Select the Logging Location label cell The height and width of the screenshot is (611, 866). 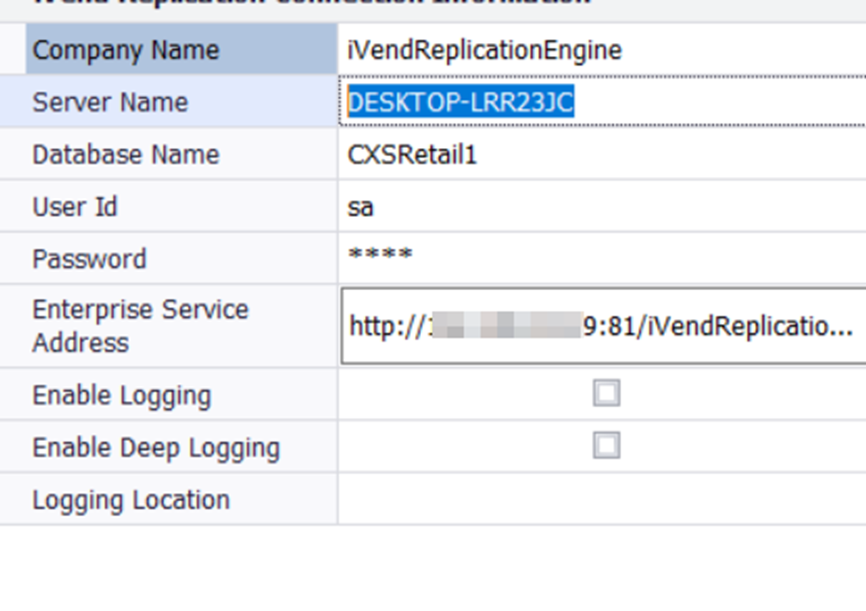(x=168, y=499)
